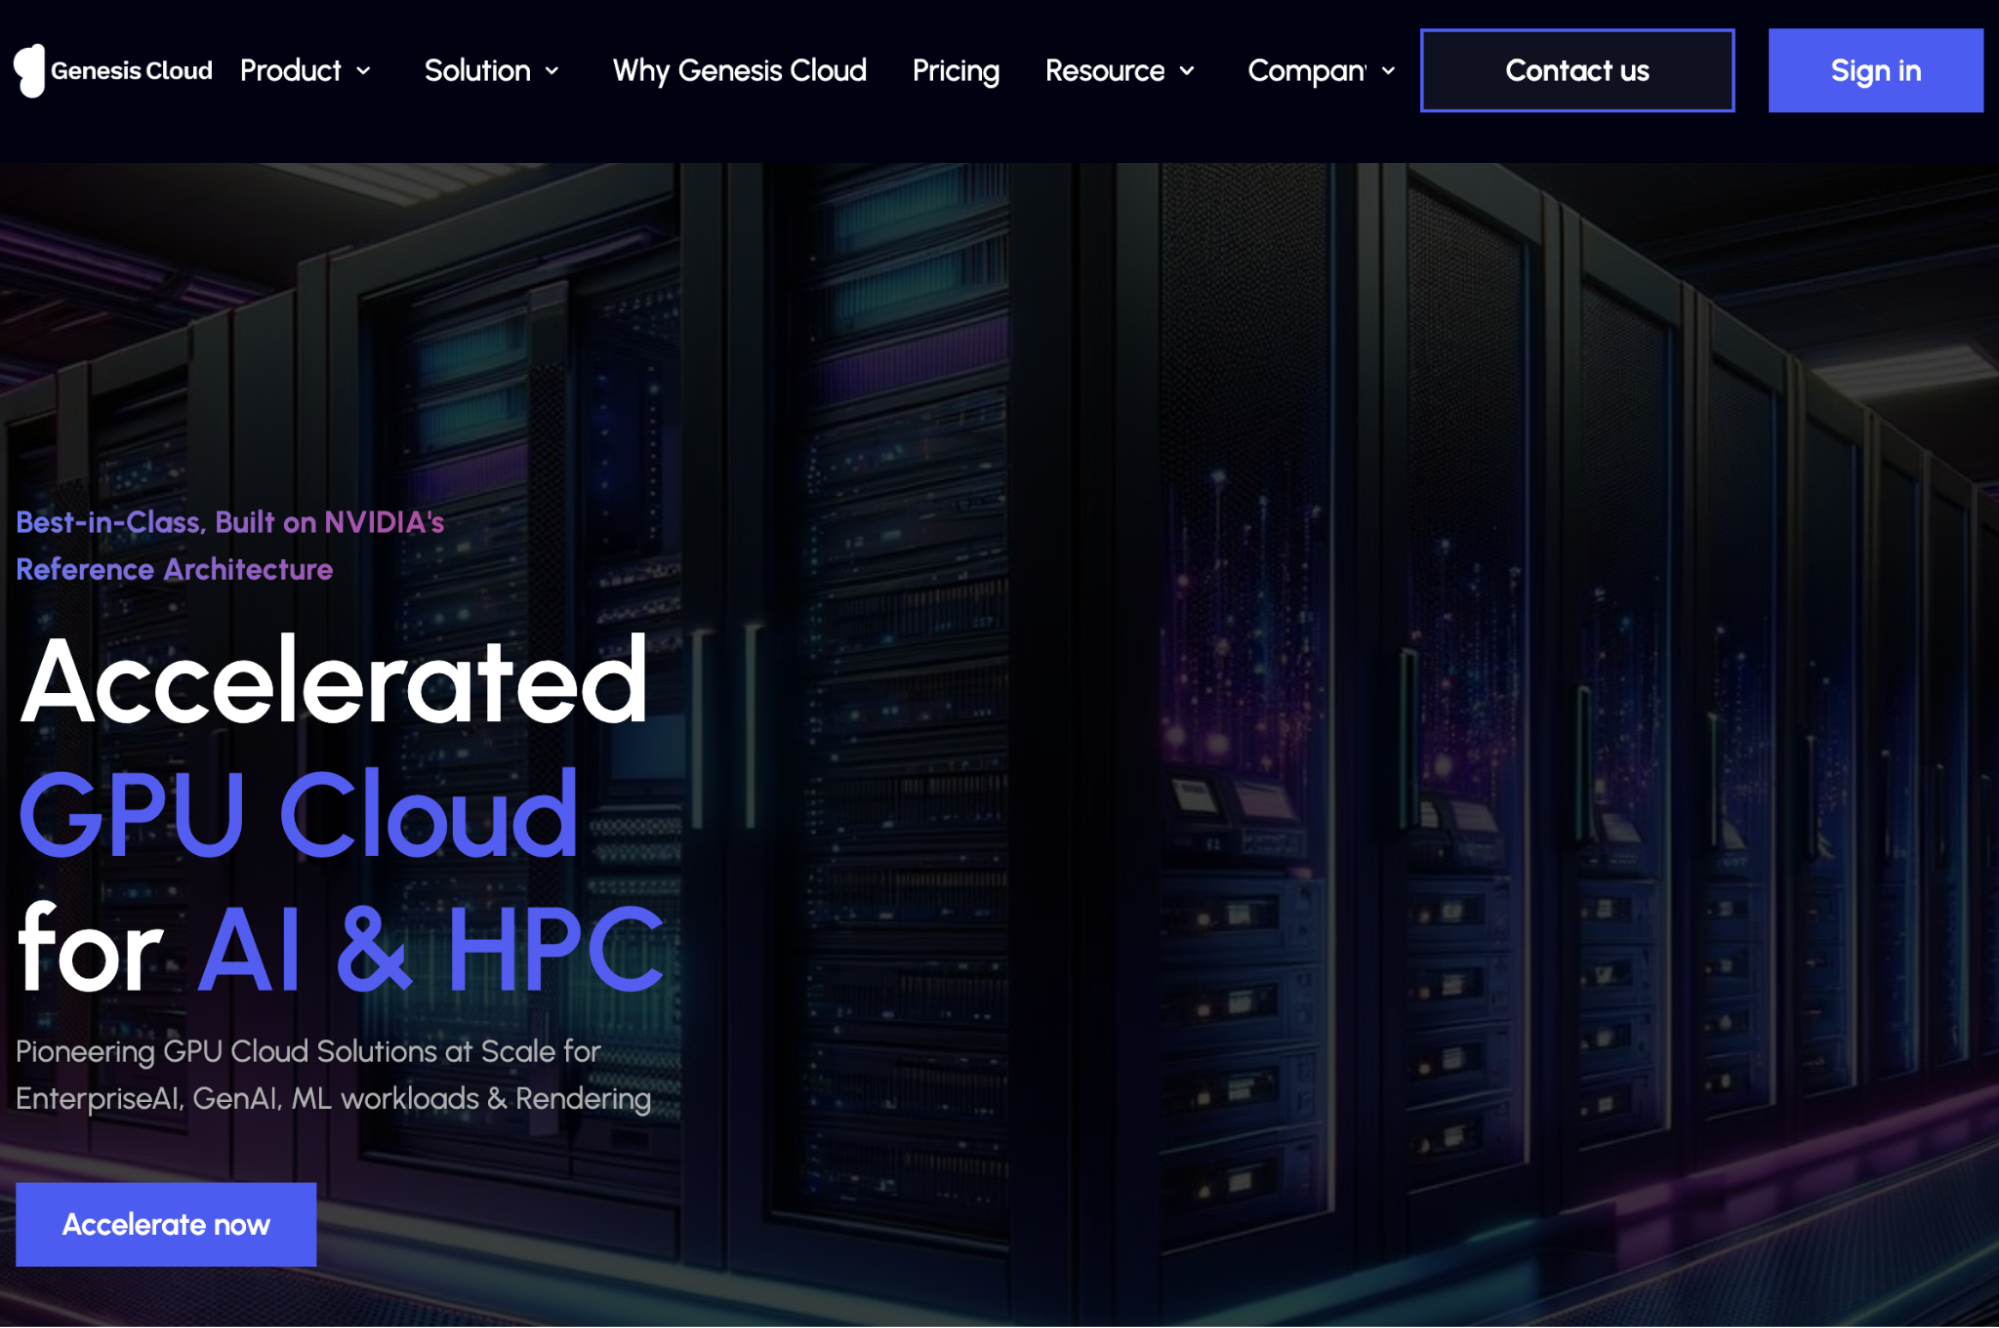Click the Genesis Cloud logo icon
The height and width of the screenshot is (1328, 1999).
tap(29, 70)
